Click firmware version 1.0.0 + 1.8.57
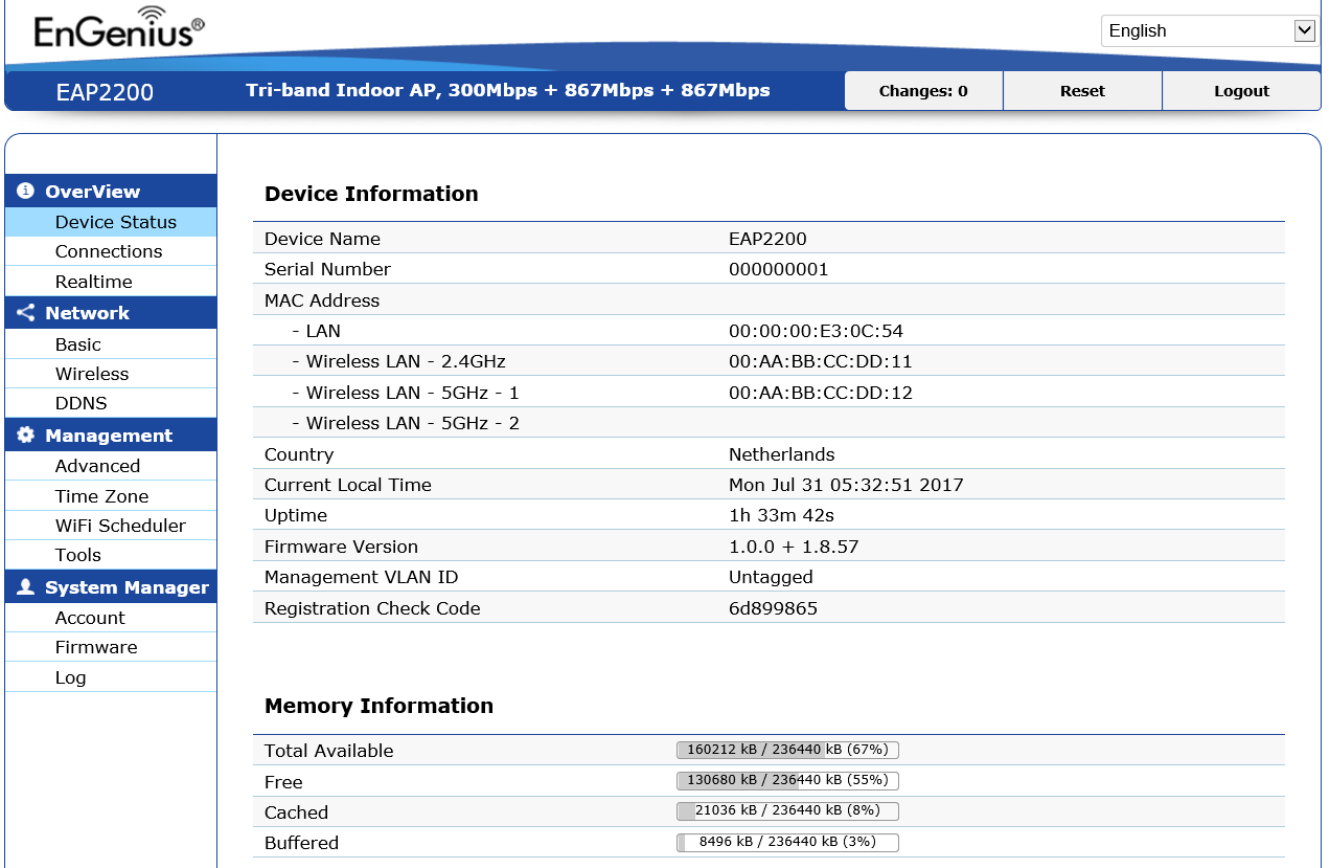 click(793, 547)
